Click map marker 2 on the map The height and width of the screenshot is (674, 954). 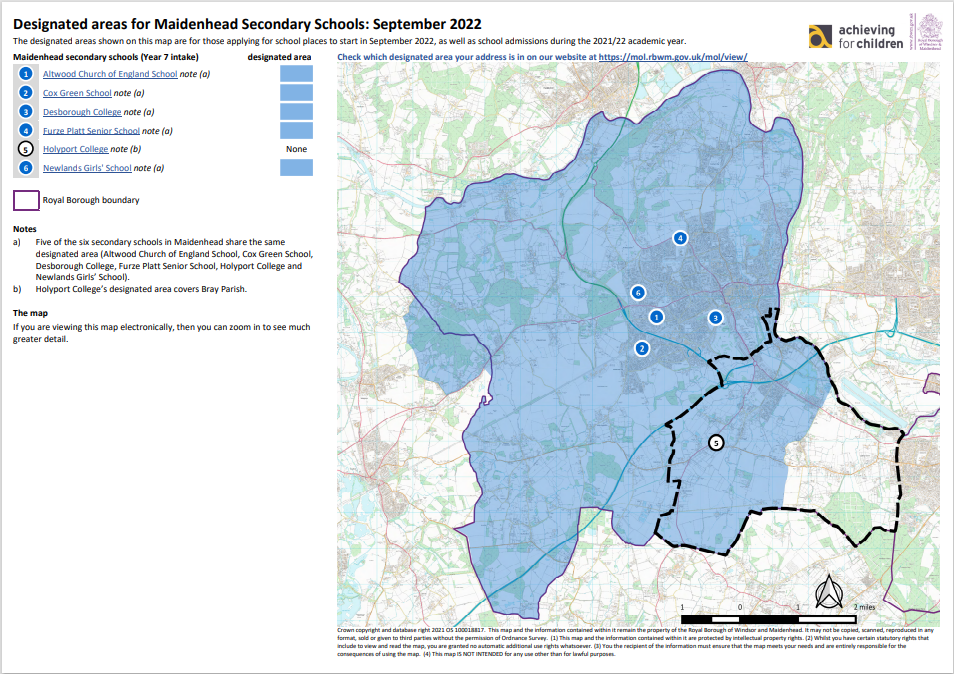tap(642, 348)
